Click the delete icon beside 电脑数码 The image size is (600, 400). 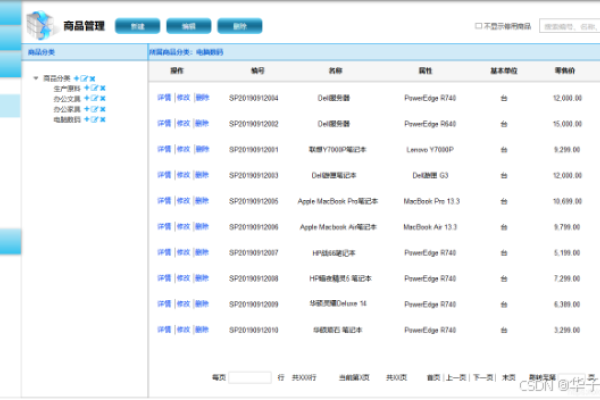click(102, 119)
